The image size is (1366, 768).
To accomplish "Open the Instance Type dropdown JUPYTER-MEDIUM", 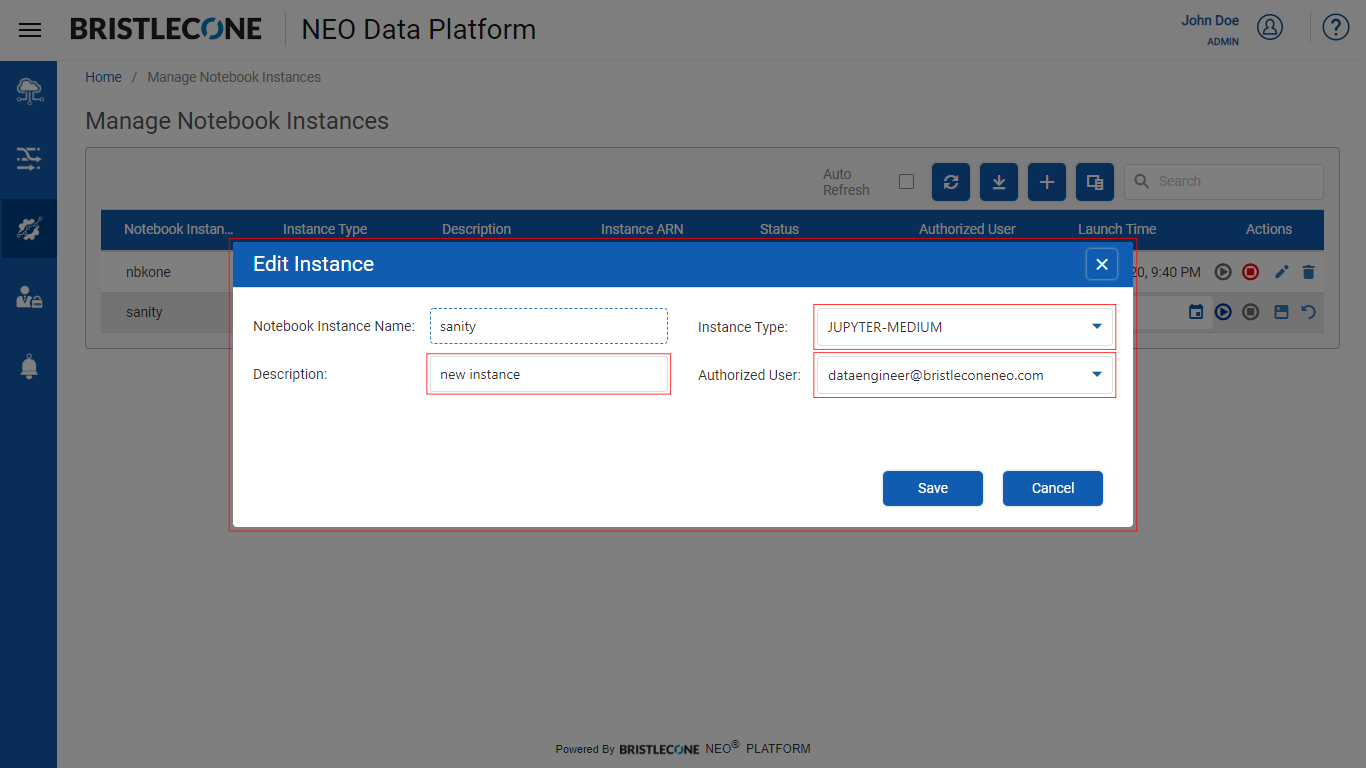I will [x=964, y=327].
